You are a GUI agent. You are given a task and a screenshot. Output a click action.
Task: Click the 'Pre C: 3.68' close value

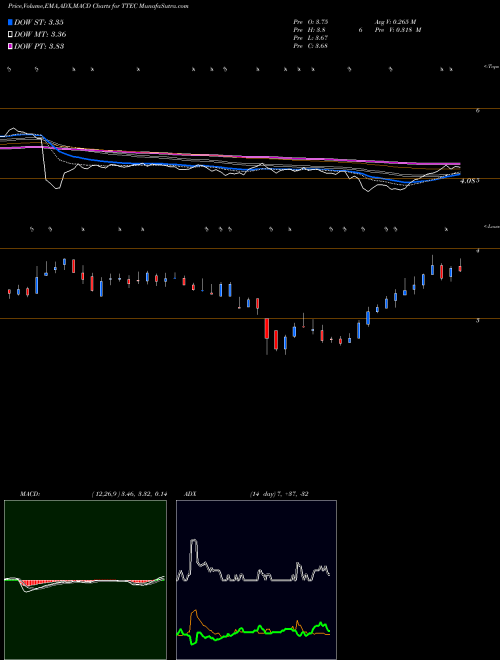pyautogui.click(x=311, y=46)
